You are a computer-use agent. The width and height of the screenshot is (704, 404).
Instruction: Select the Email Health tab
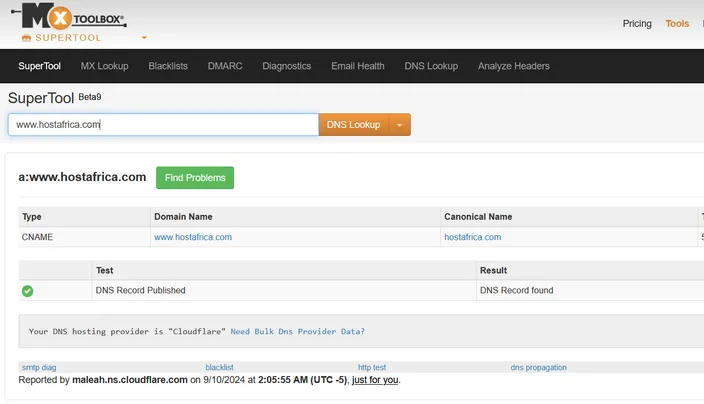(x=358, y=66)
